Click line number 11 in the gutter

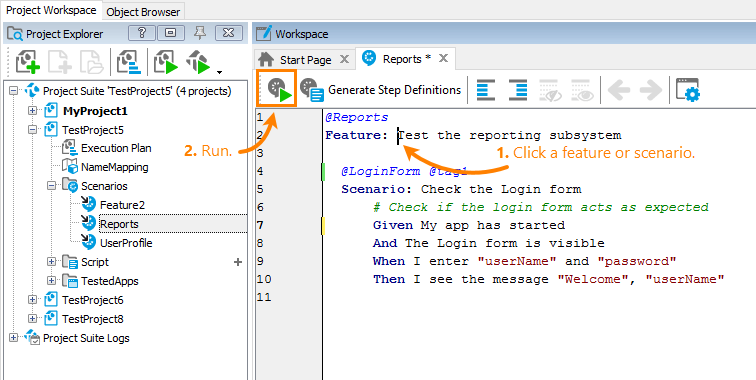[x=264, y=297]
